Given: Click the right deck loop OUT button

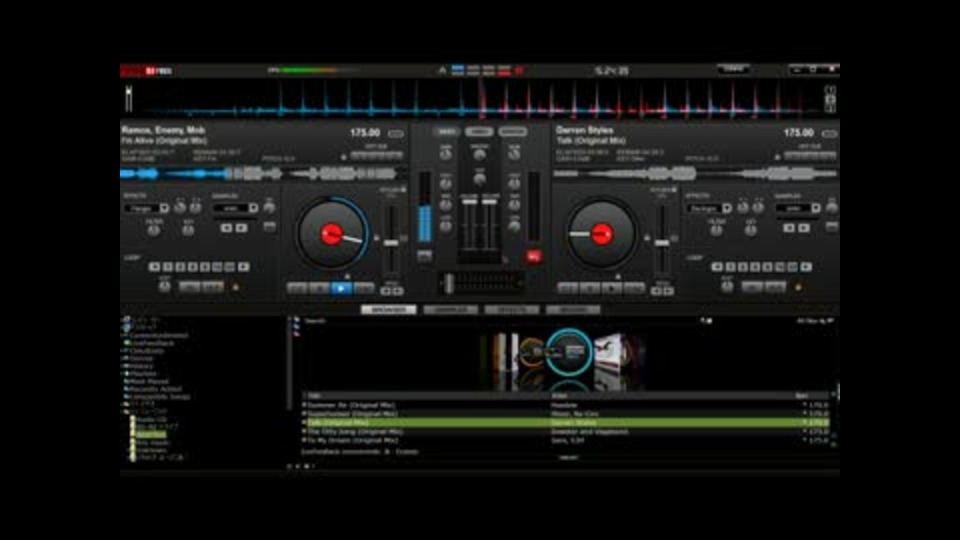Looking at the screenshot, I should click(775, 286).
